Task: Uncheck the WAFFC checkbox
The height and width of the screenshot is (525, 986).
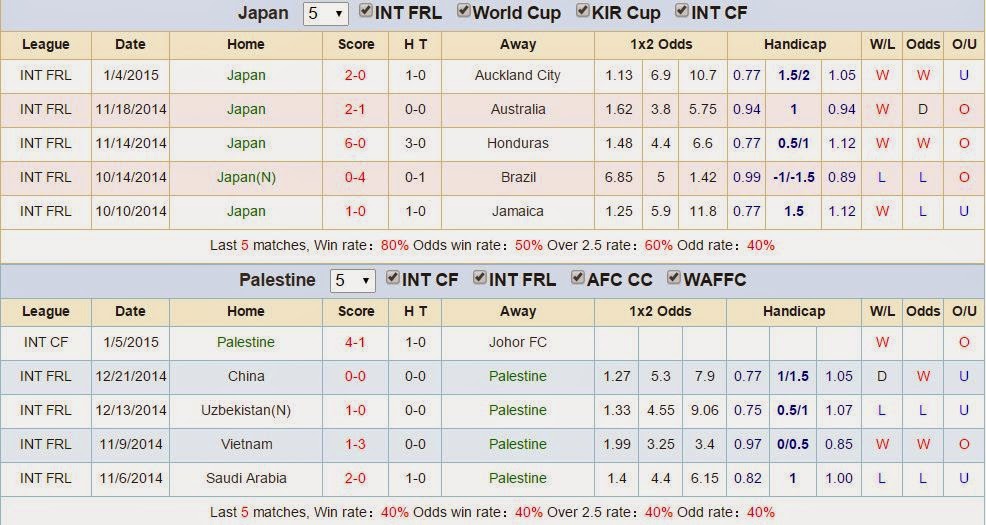Action: pyautogui.click(x=674, y=277)
